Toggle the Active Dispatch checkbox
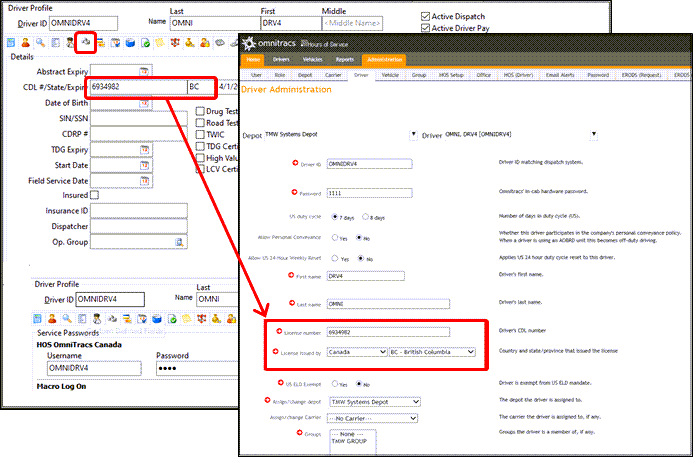 [x=425, y=16]
